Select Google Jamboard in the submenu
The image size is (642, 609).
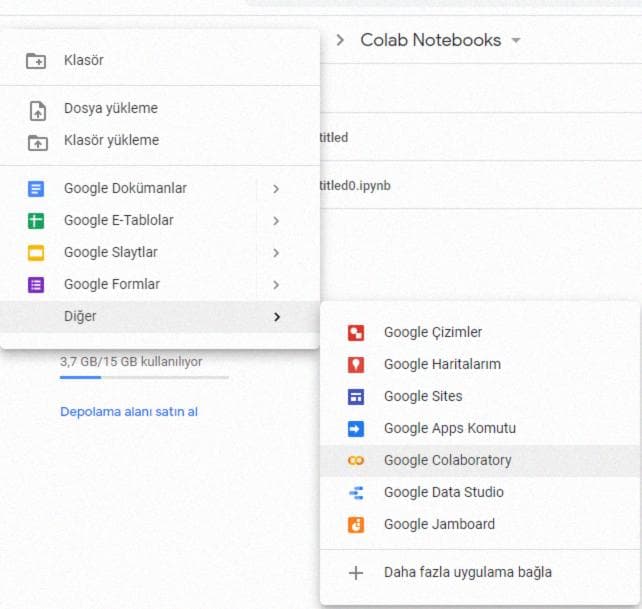pos(480,525)
